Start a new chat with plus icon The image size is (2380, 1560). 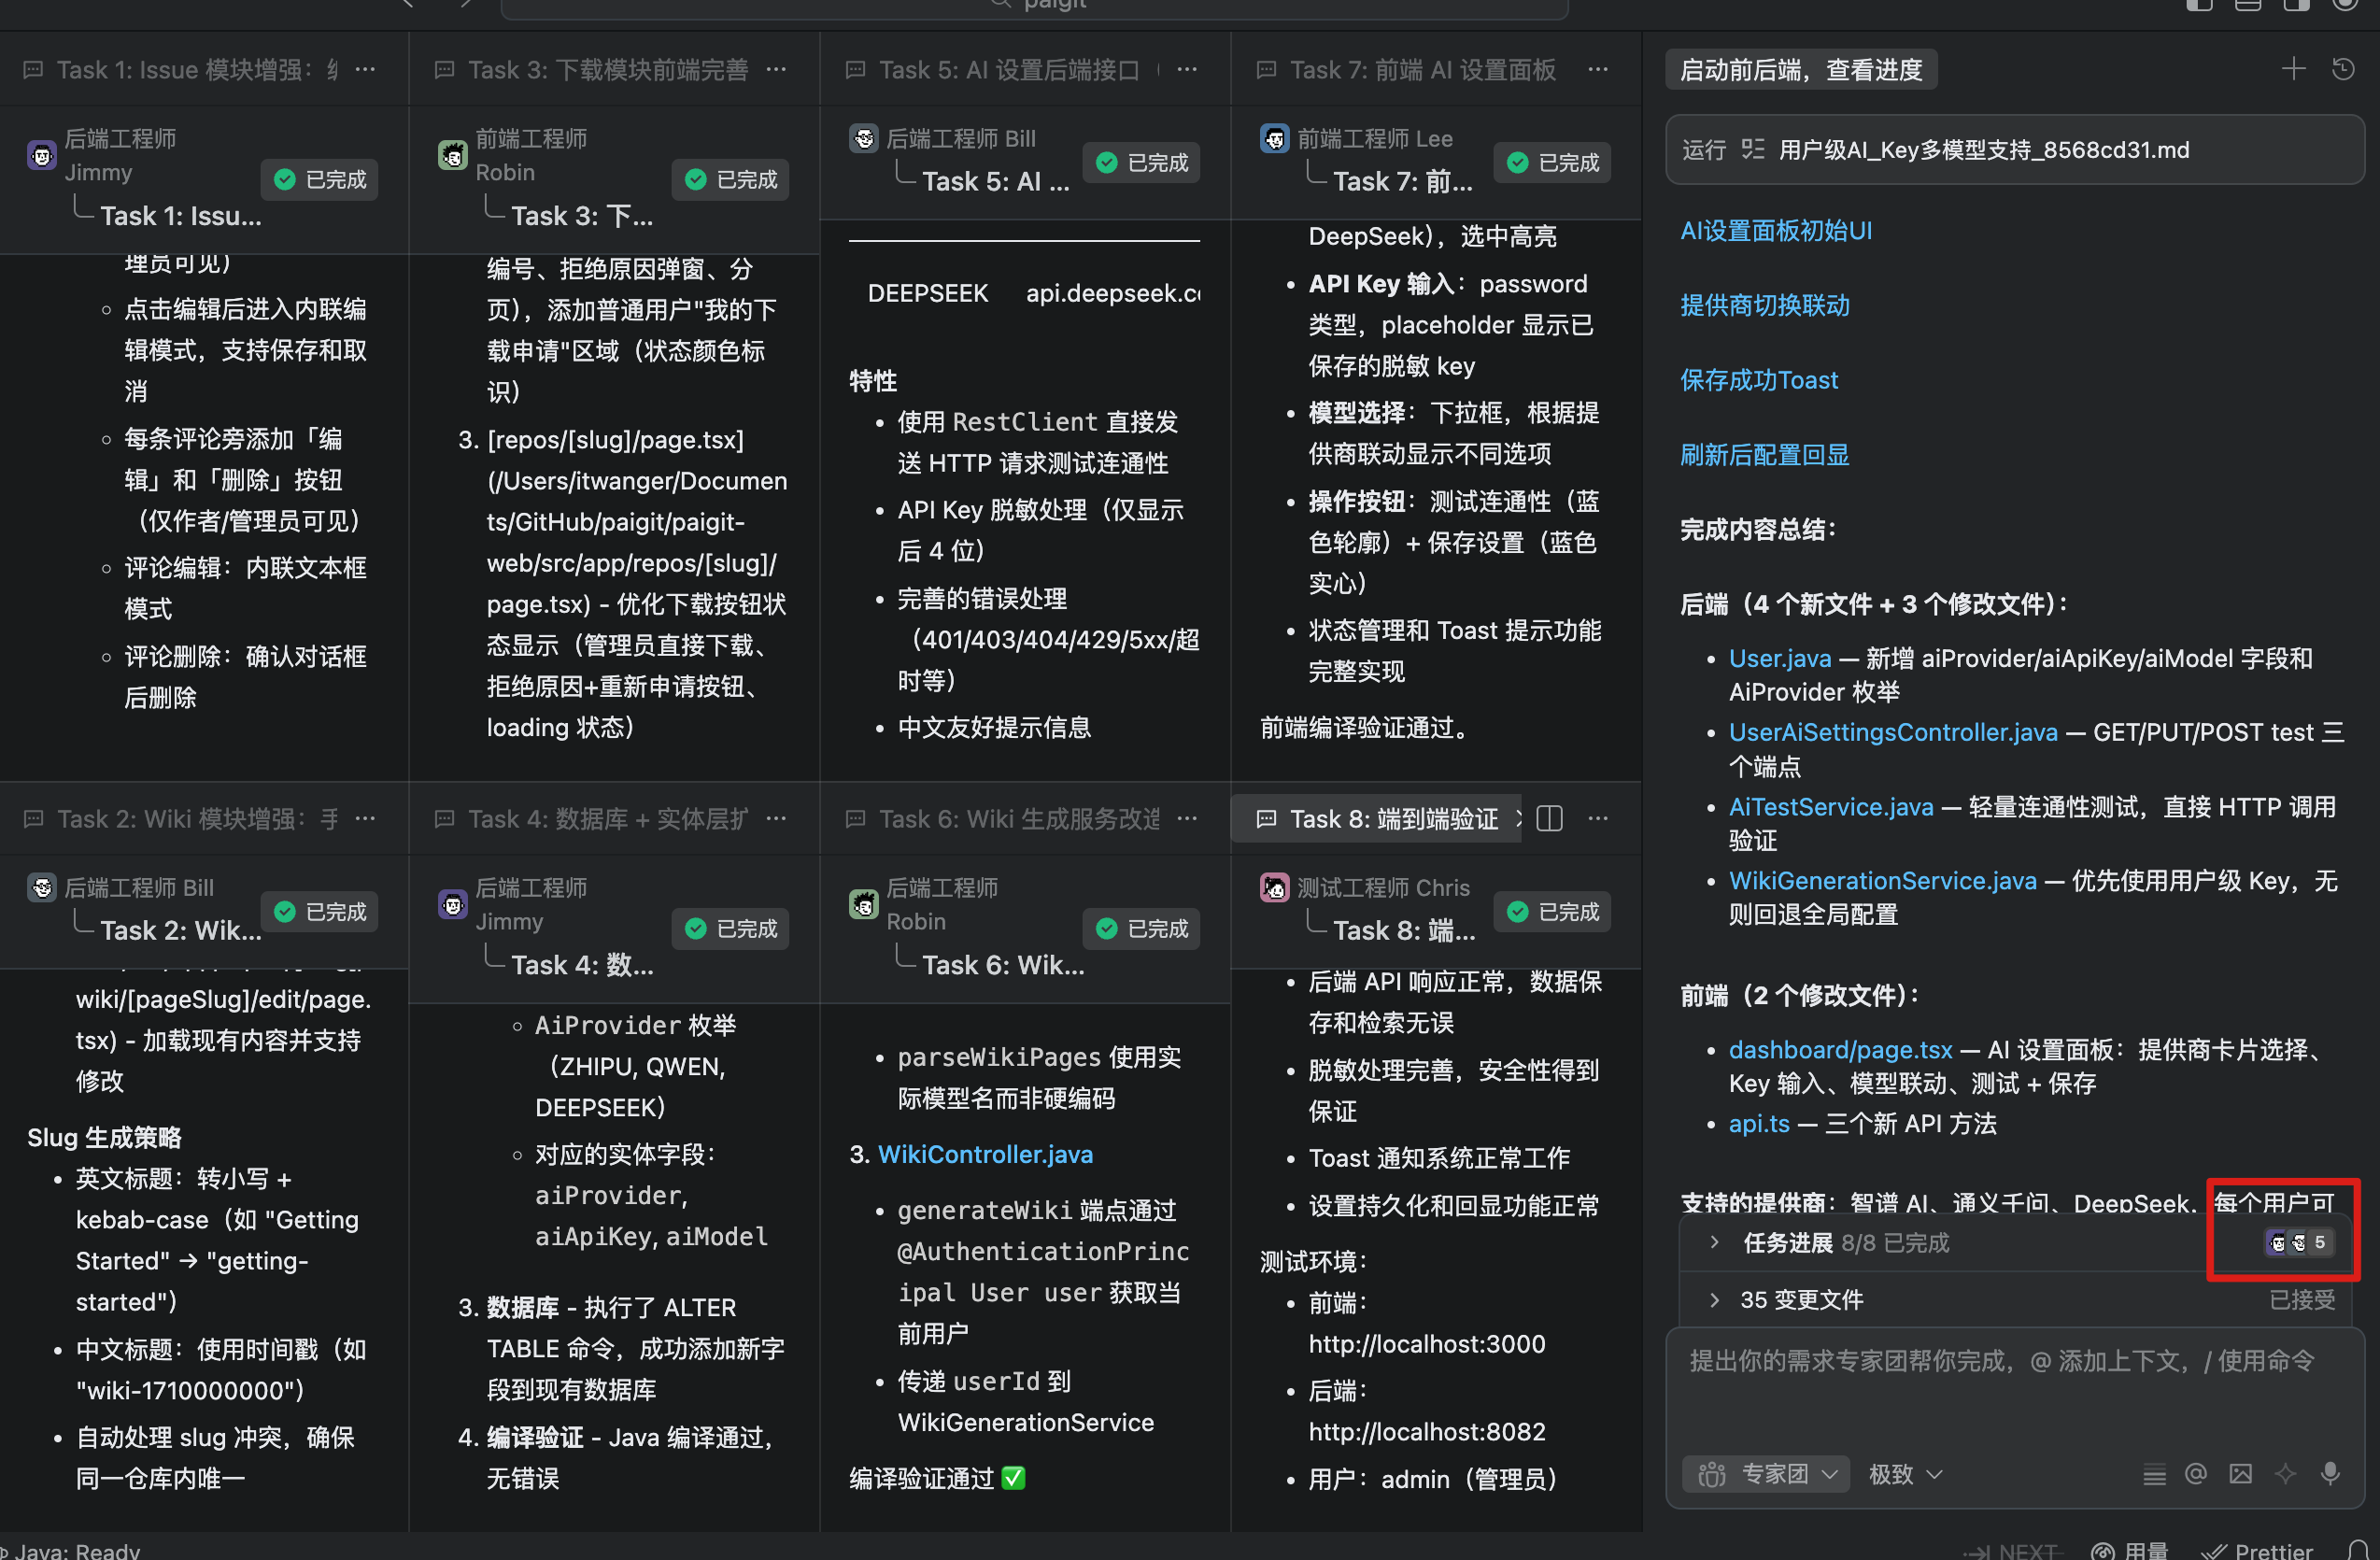[2293, 69]
